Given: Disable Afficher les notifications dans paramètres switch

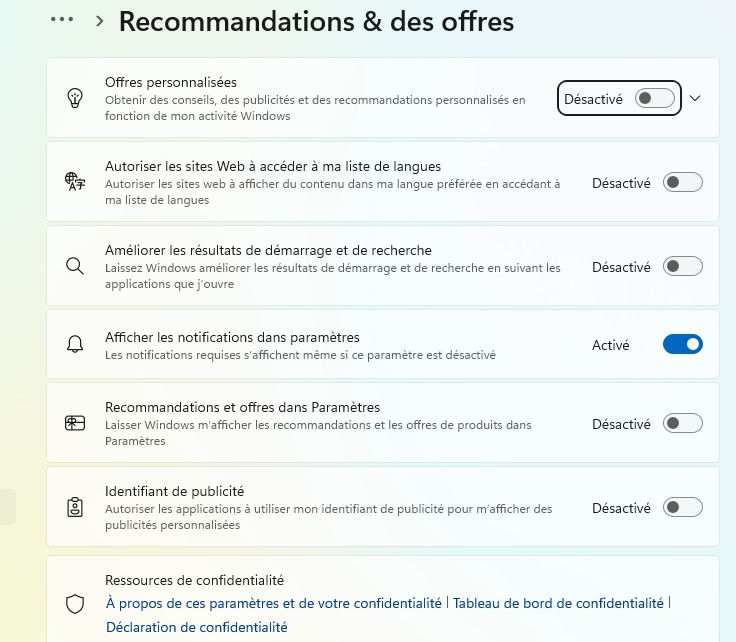Looking at the screenshot, I should click(x=682, y=344).
